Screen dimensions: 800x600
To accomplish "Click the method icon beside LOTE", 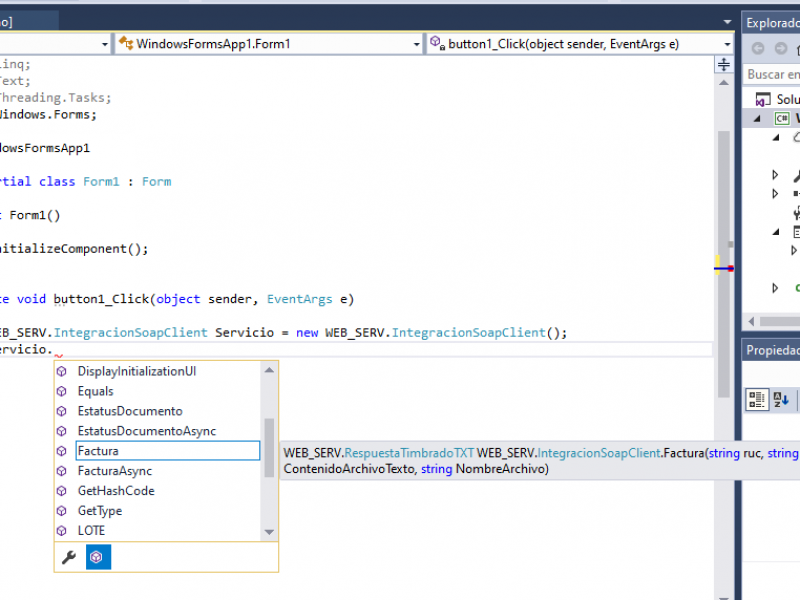I will [x=62, y=531].
